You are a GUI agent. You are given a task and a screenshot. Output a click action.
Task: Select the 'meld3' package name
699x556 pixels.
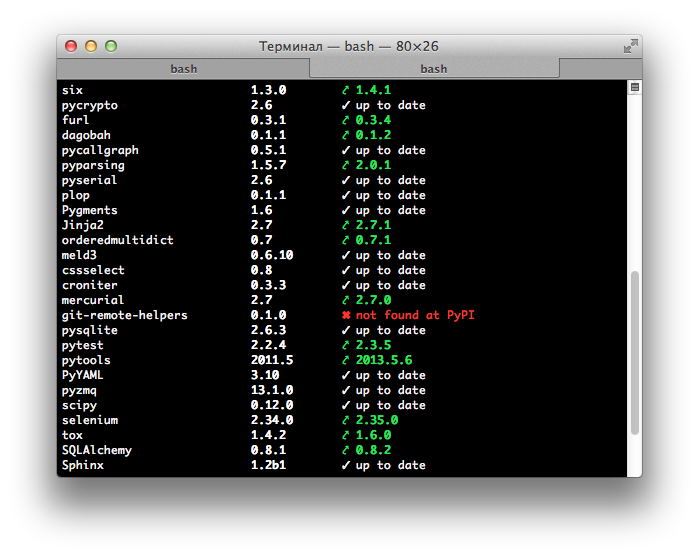pyautogui.click(x=79, y=255)
